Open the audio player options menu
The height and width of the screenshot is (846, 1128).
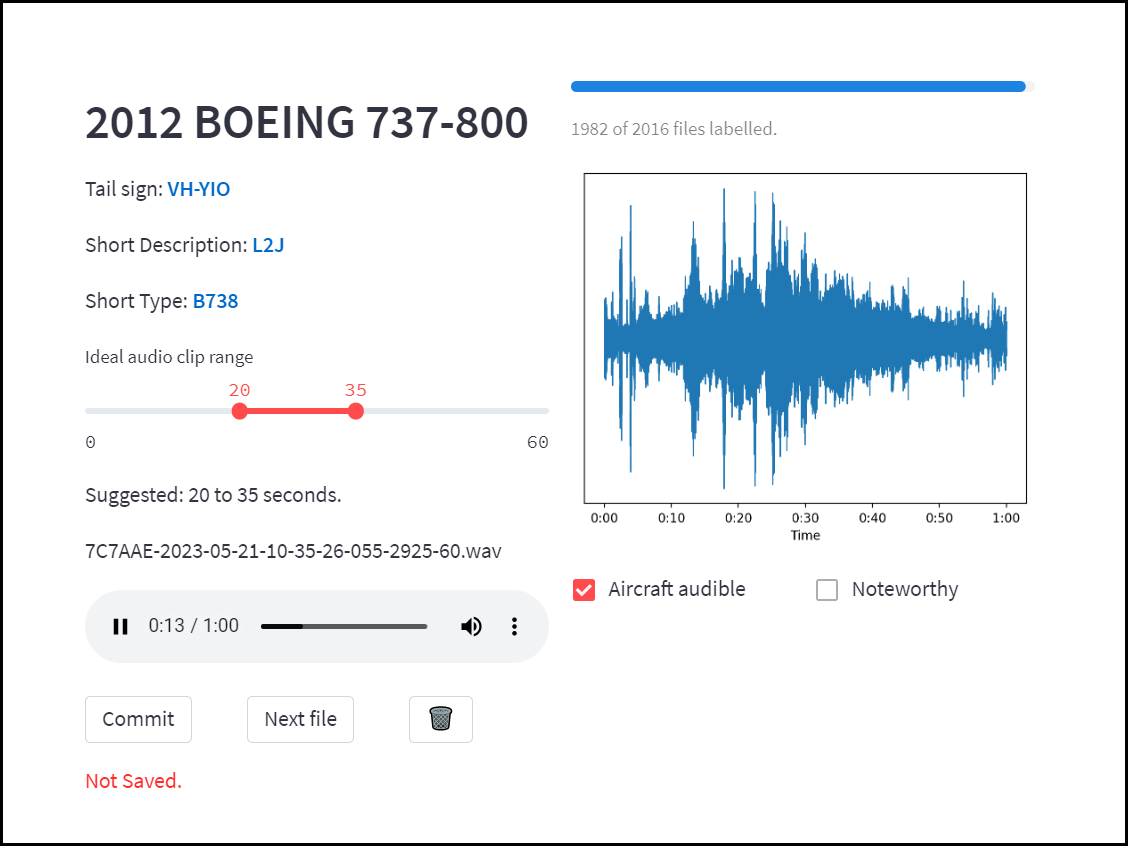[514, 627]
